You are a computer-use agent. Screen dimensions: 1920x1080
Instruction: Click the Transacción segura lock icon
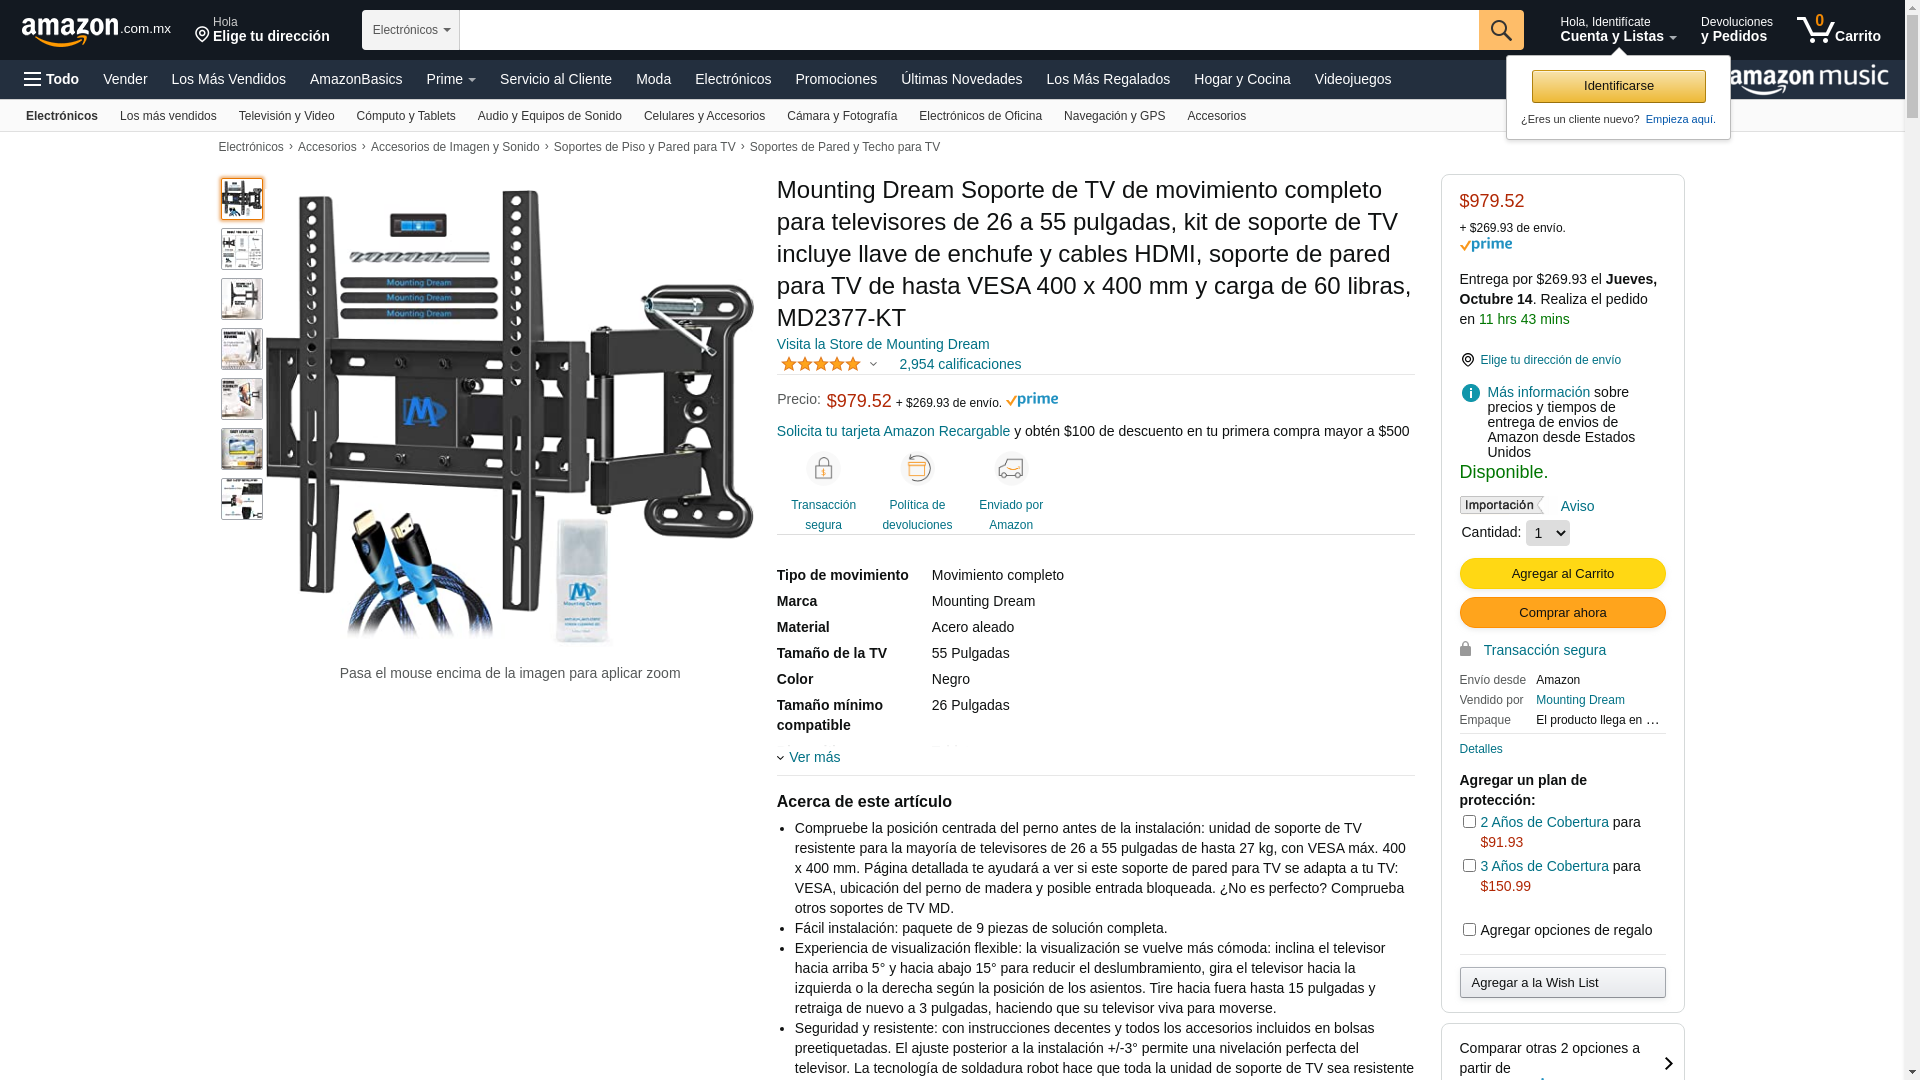pyautogui.click(x=823, y=468)
